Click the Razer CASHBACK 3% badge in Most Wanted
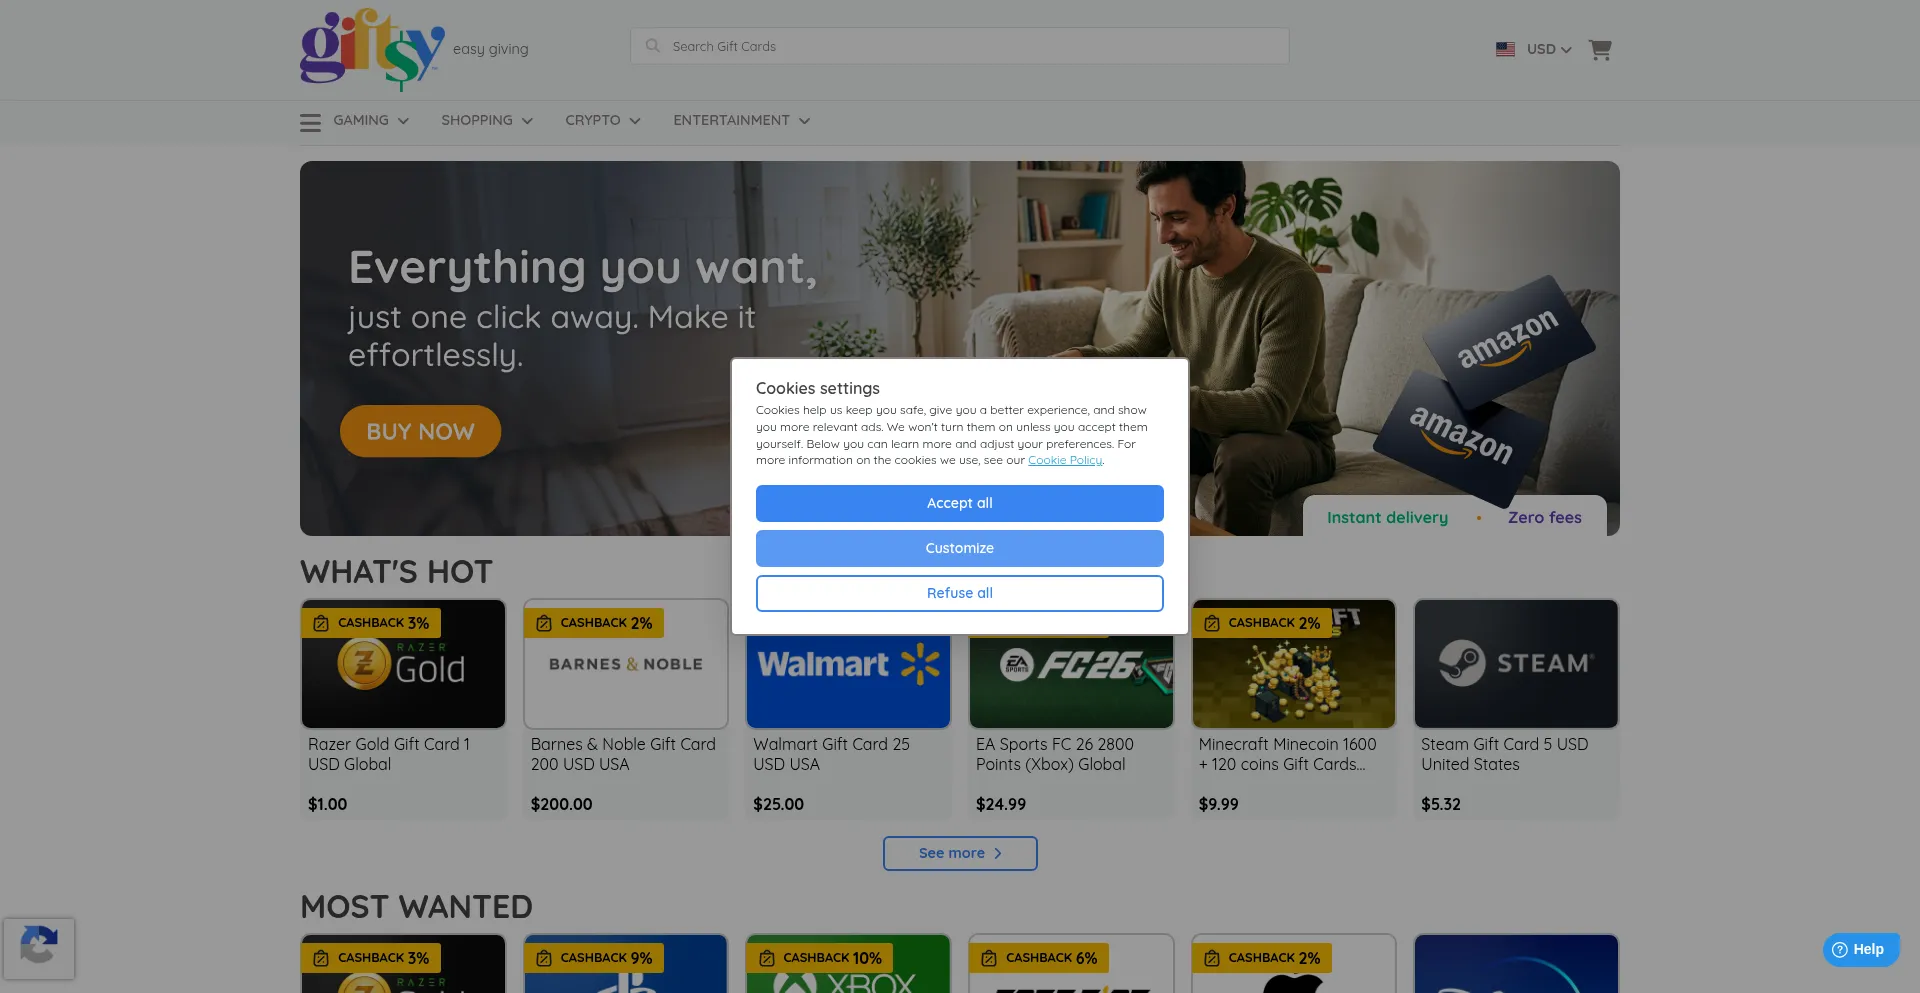This screenshot has width=1920, height=993. tap(371, 957)
